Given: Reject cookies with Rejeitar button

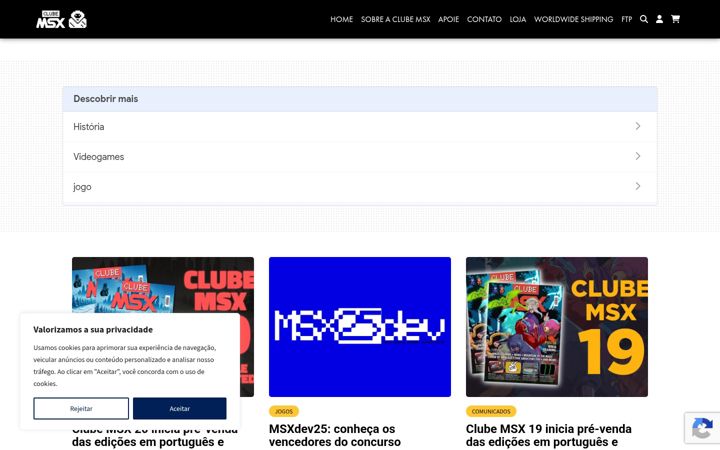Looking at the screenshot, I should (x=81, y=409).
